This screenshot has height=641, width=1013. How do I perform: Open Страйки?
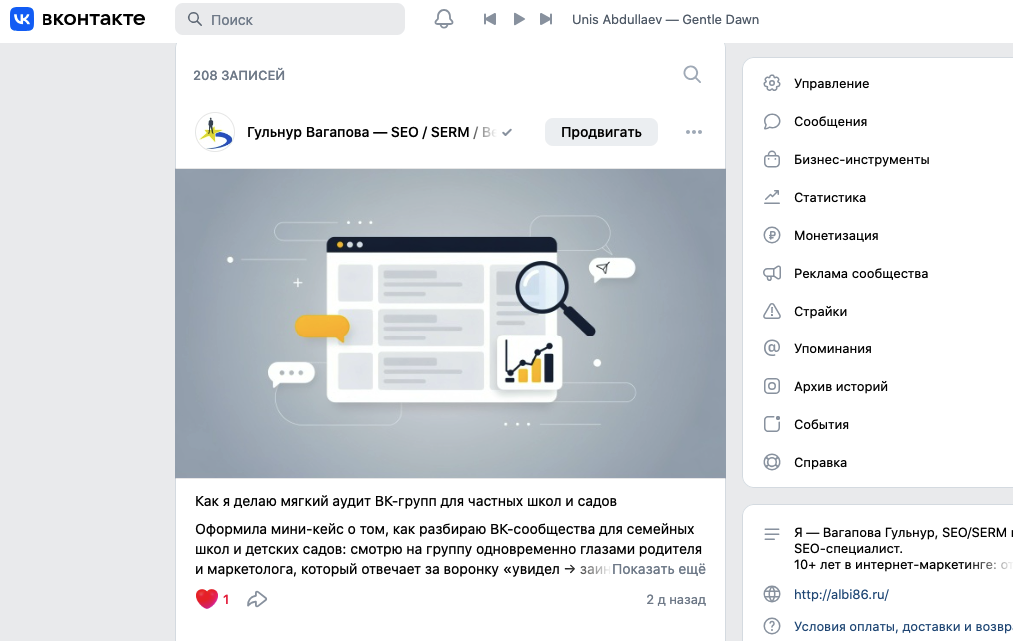tap(820, 311)
